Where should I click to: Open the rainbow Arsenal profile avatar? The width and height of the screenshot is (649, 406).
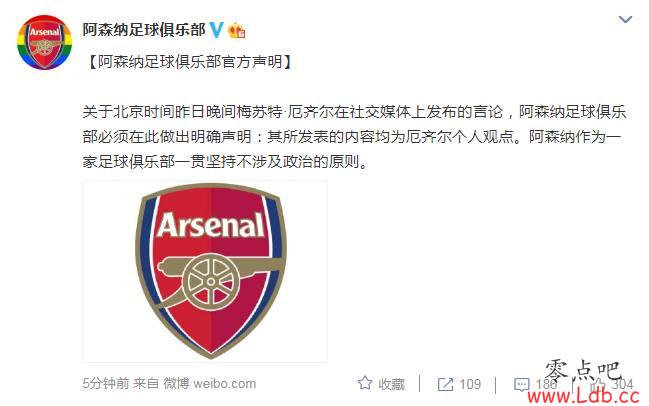pos(44,42)
